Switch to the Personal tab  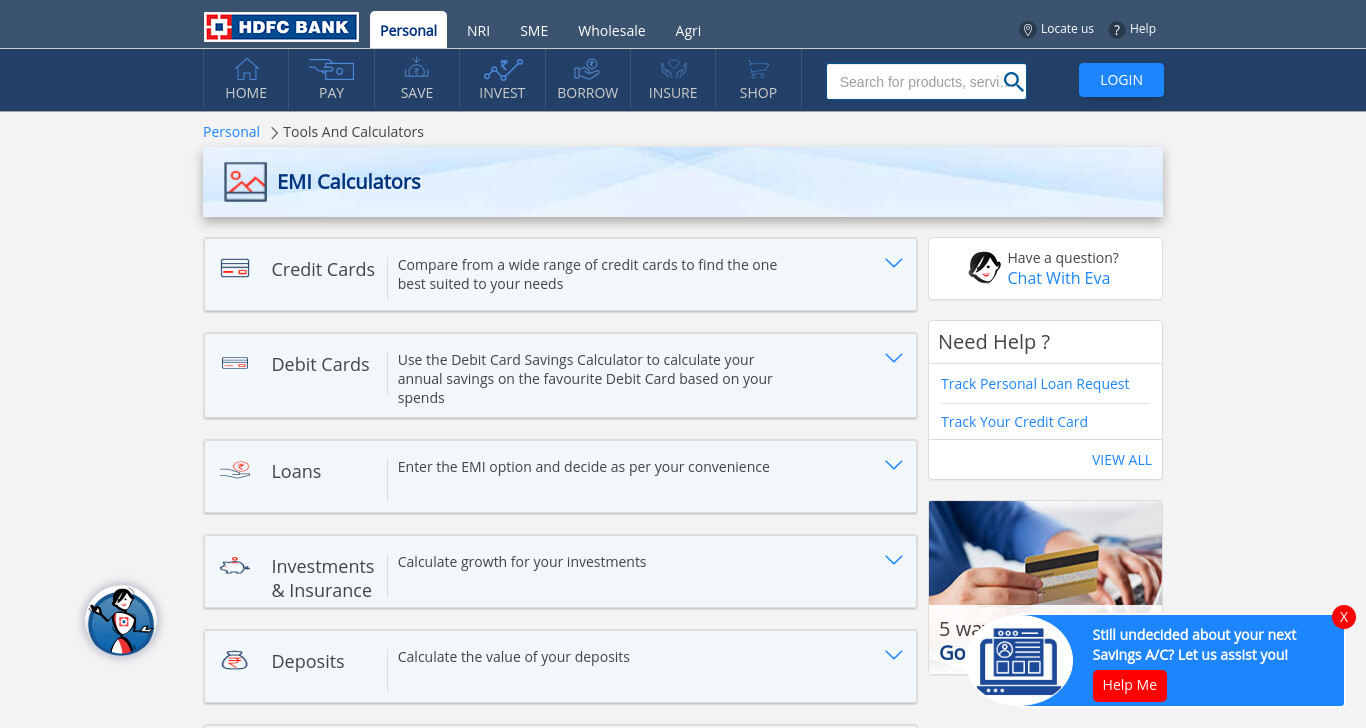point(408,30)
